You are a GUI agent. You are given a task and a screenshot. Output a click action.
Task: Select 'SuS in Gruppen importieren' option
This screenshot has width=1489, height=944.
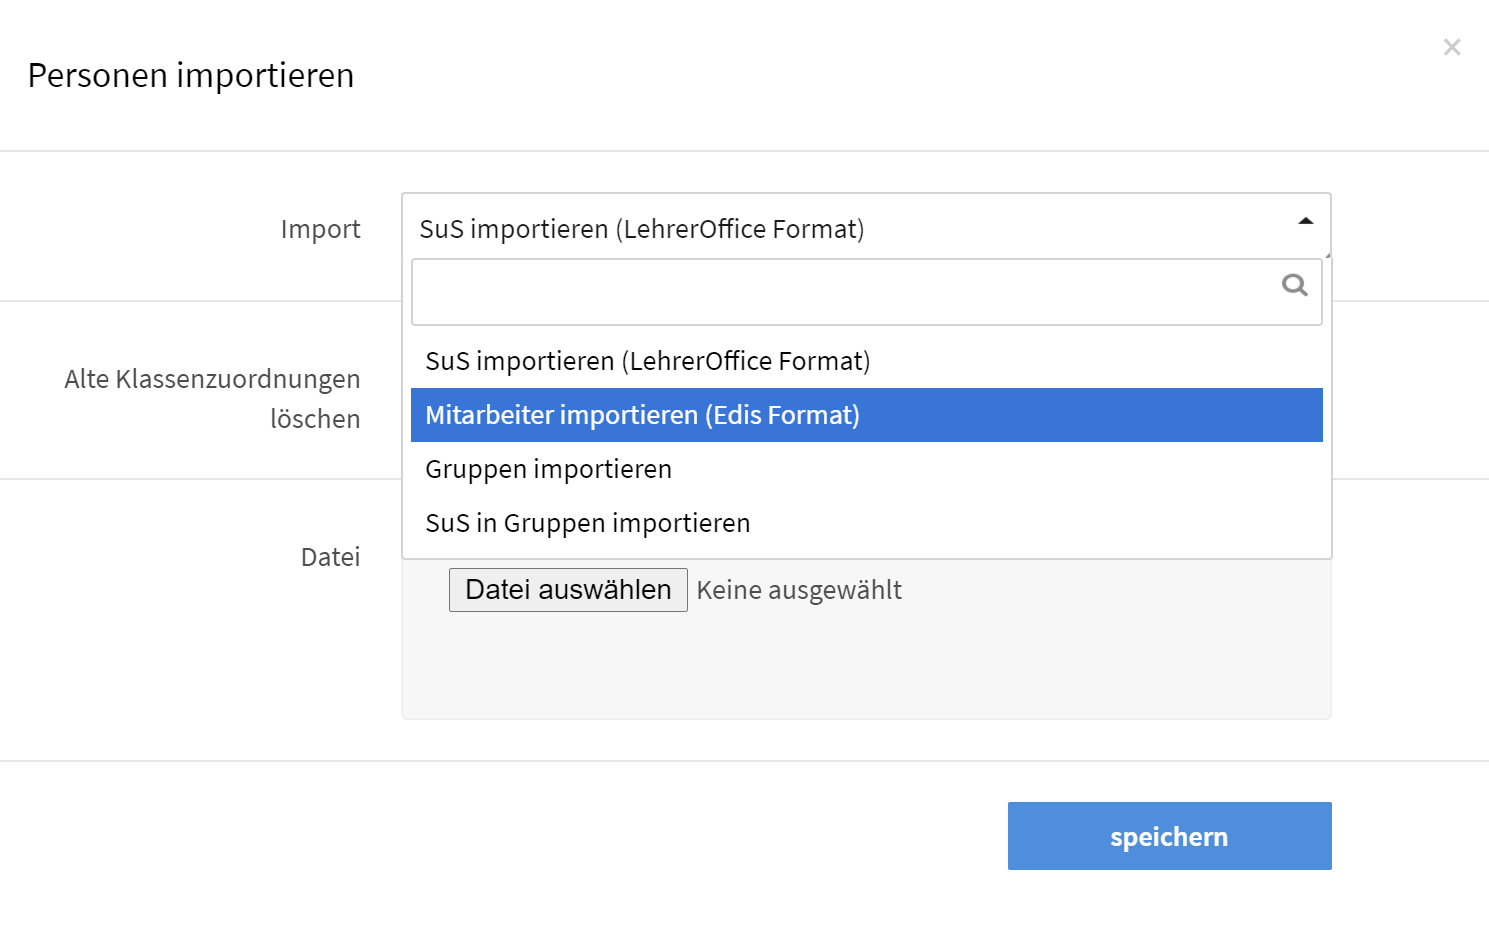point(867,523)
